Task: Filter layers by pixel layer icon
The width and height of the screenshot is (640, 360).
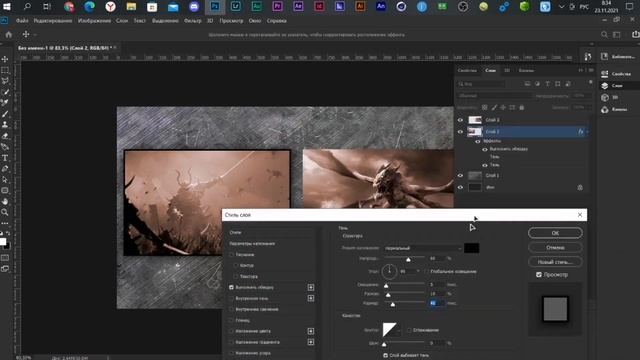Action: 527,84
